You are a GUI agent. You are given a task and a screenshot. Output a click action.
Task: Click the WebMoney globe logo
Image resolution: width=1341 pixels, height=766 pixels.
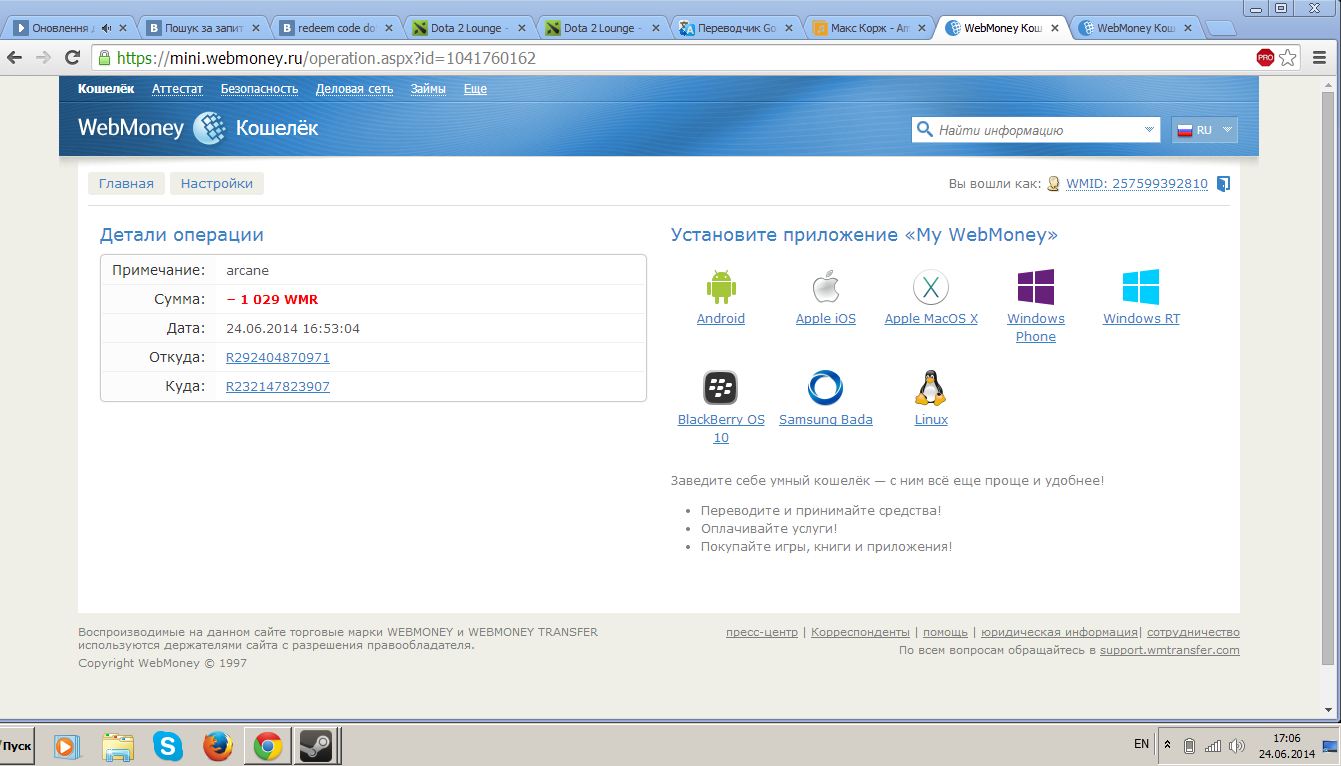(x=210, y=128)
